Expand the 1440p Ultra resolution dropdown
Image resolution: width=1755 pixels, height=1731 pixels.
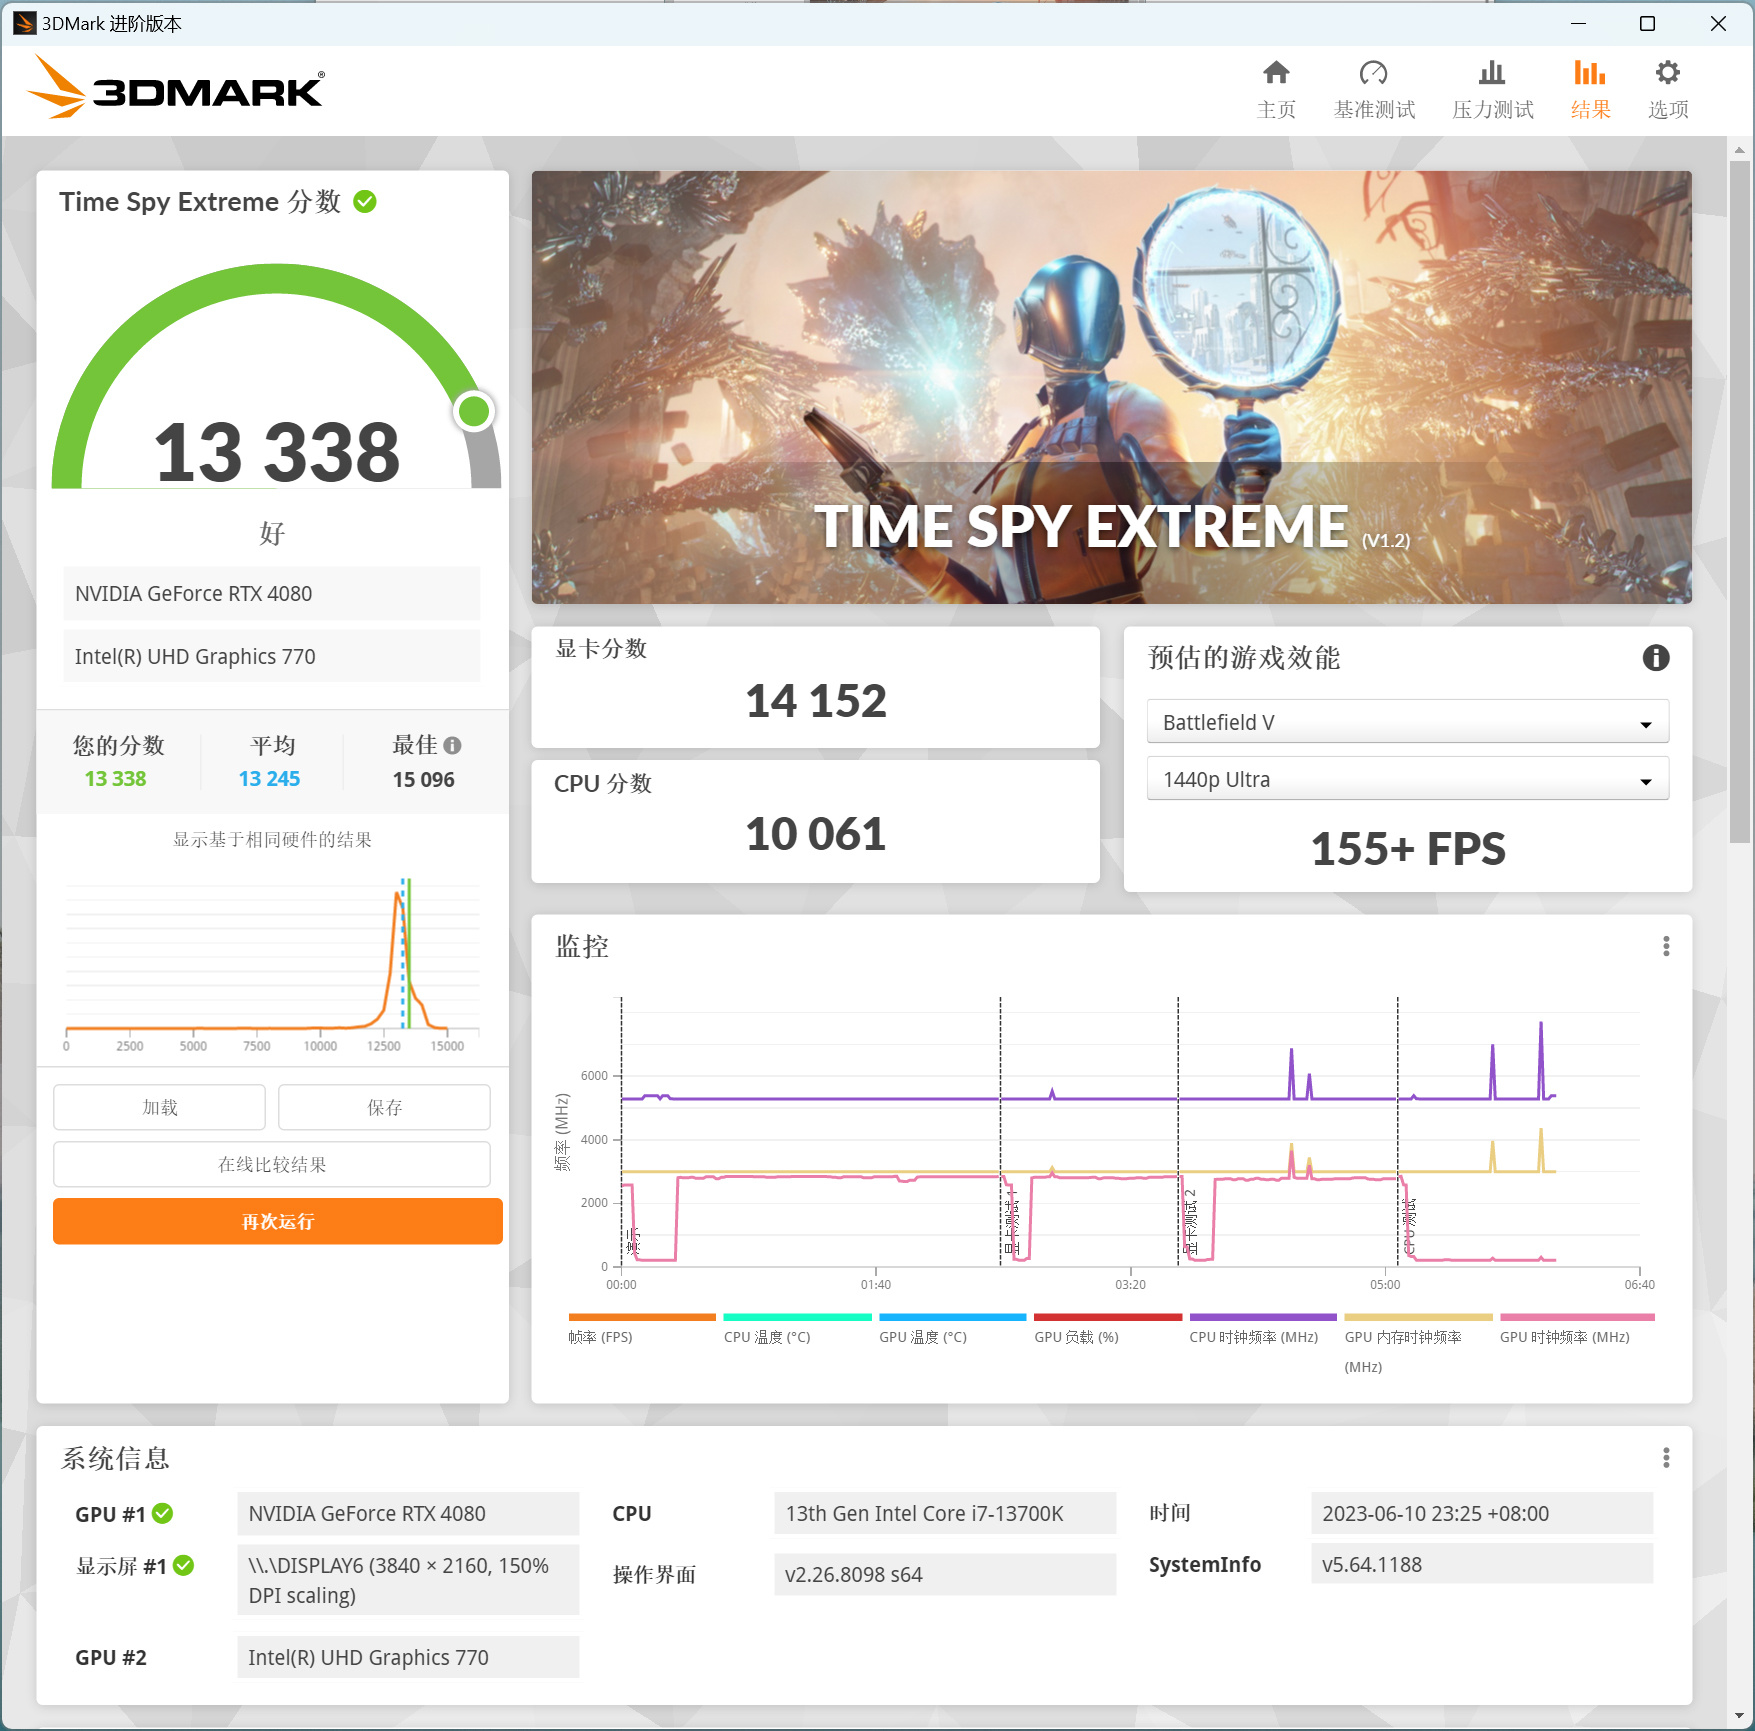(1408, 779)
